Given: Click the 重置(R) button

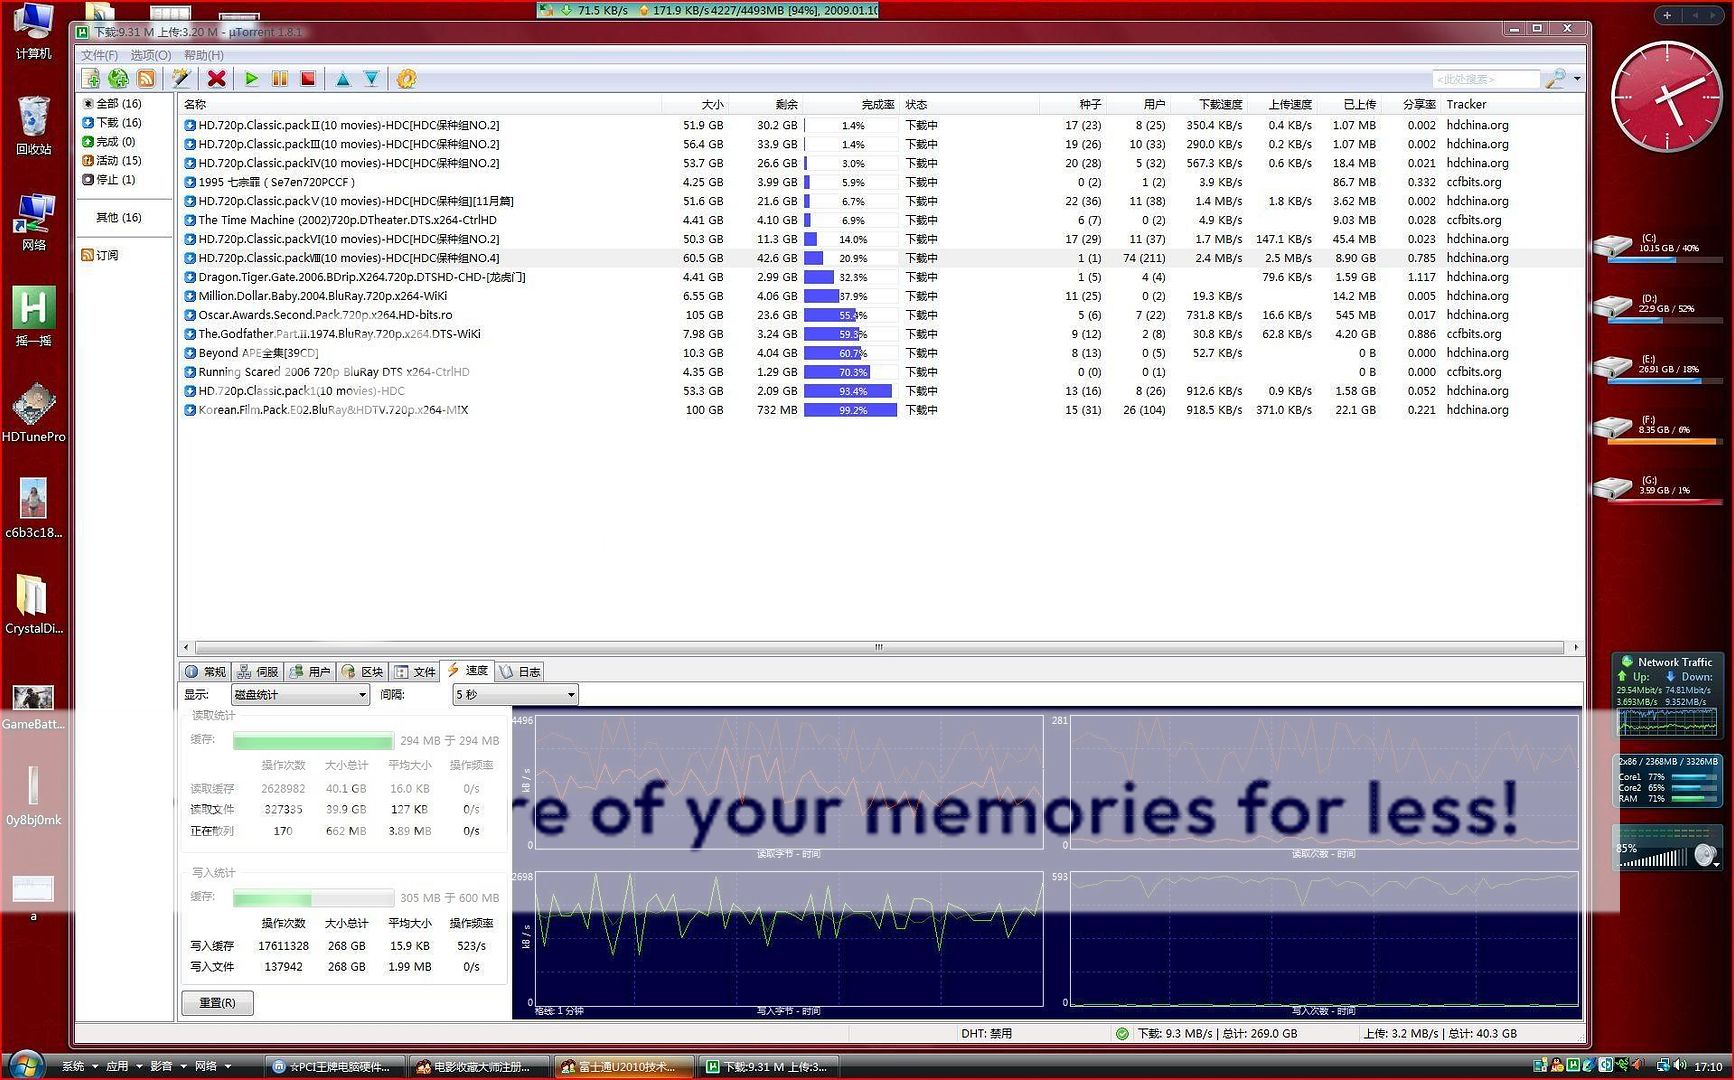Looking at the screenshot, I should point(217,1003).
